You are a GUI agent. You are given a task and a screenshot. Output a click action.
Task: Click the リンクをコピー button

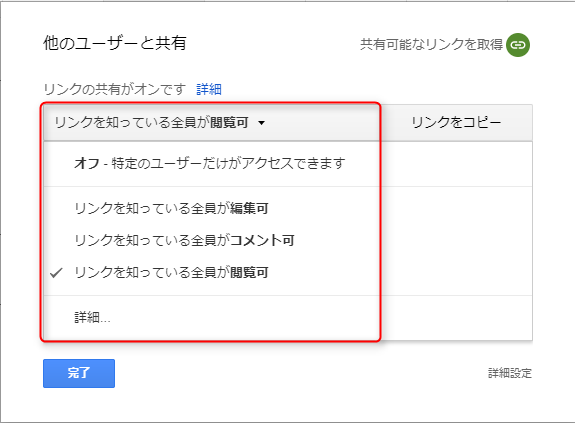coord(456,122)
